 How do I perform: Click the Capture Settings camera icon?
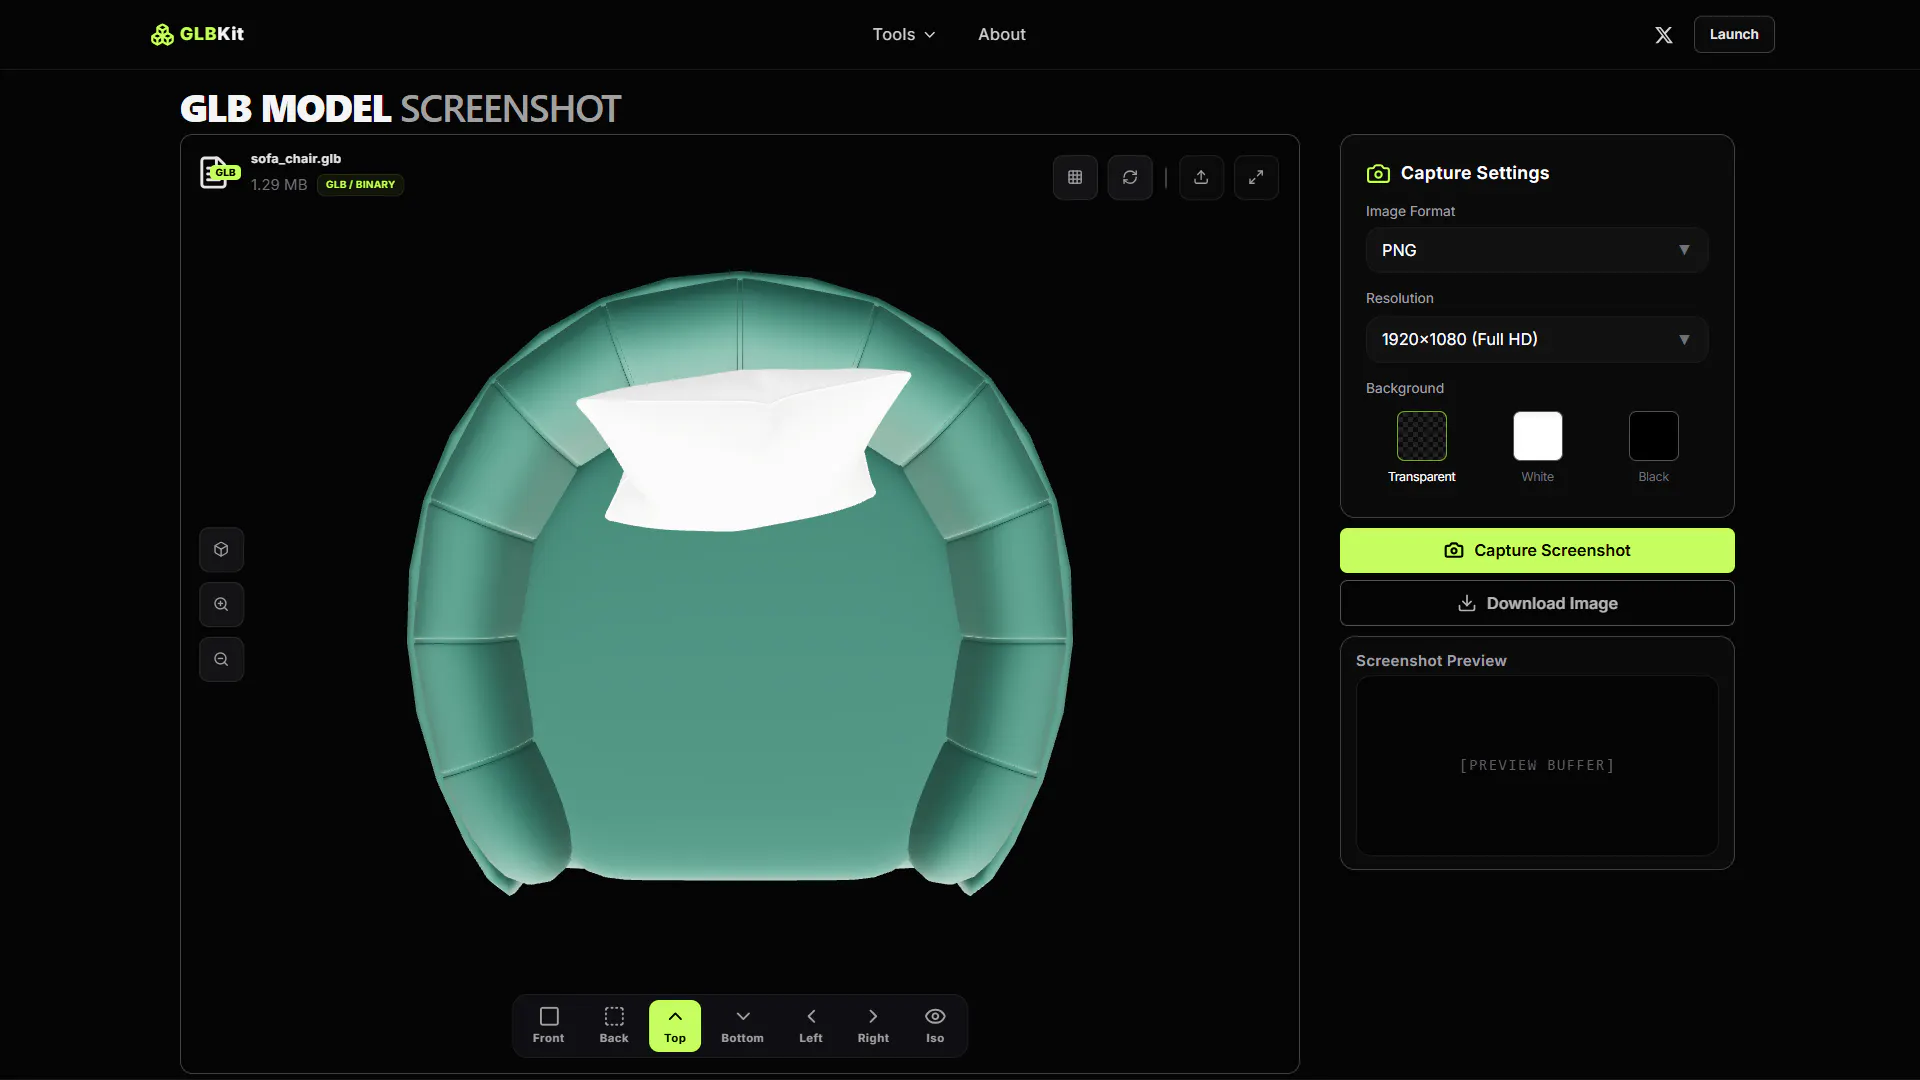click(x=1378, y=173)
